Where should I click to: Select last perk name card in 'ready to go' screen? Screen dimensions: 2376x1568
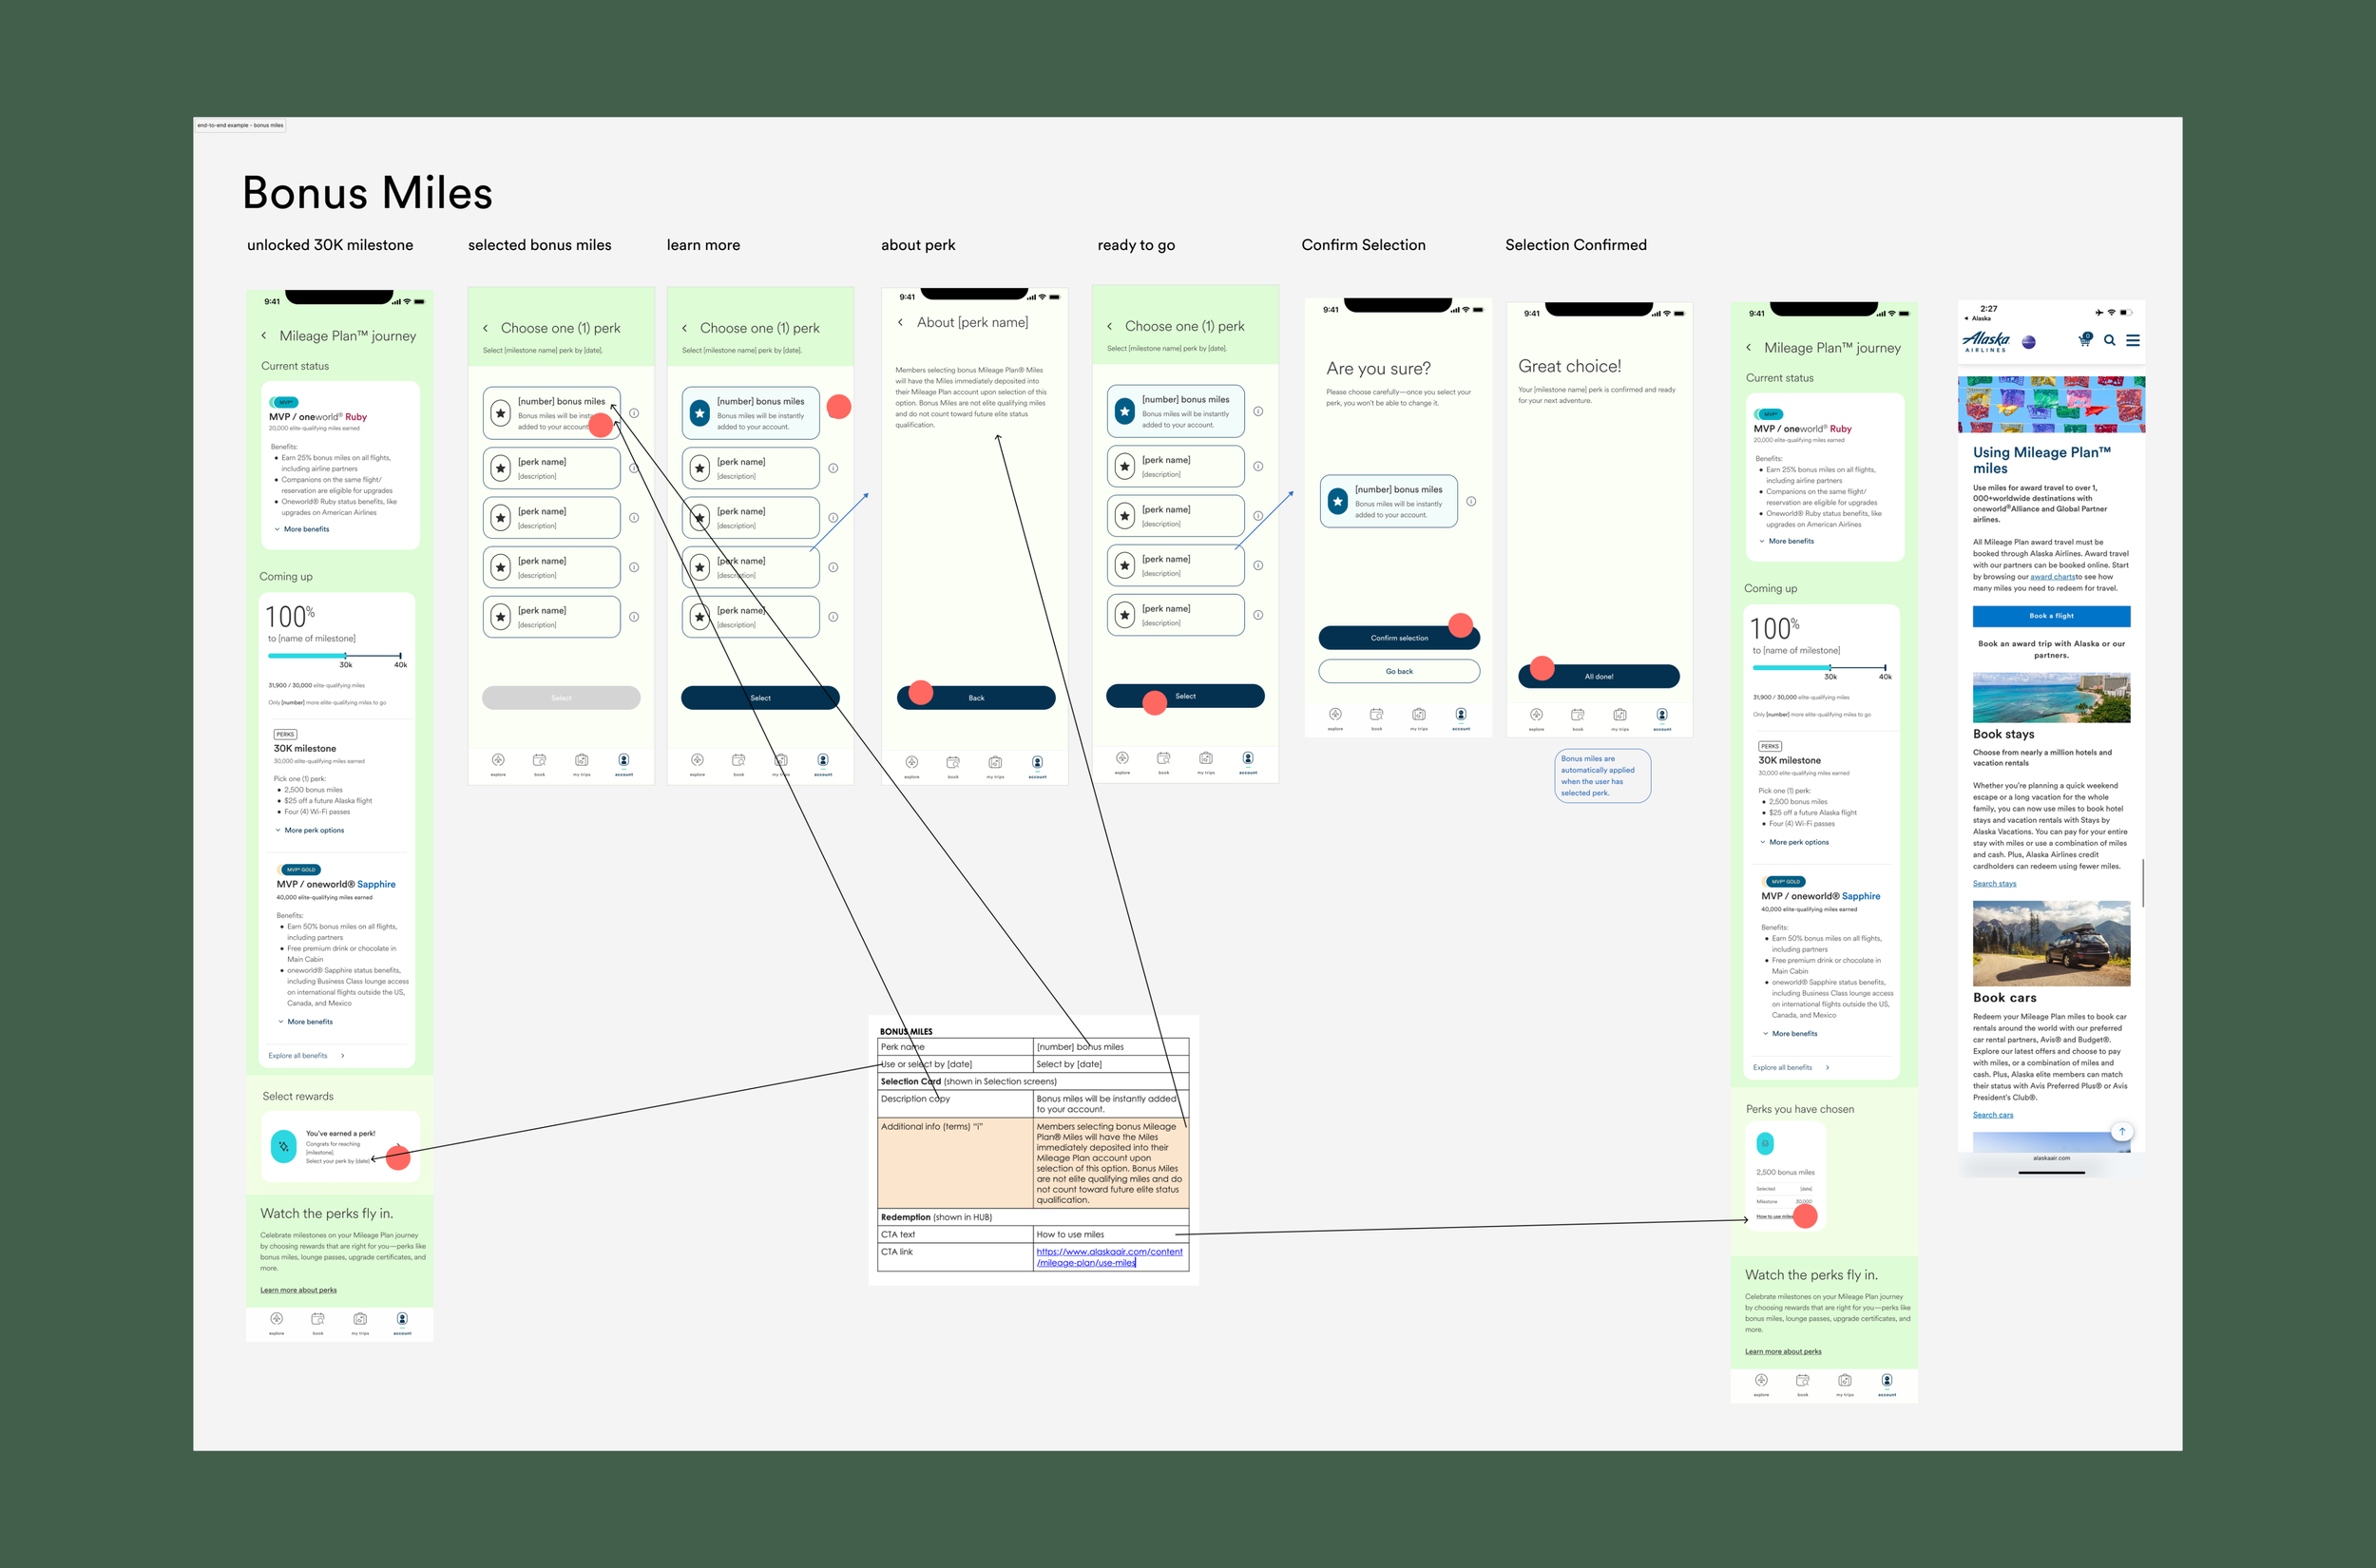click(x=1175, y=615)
